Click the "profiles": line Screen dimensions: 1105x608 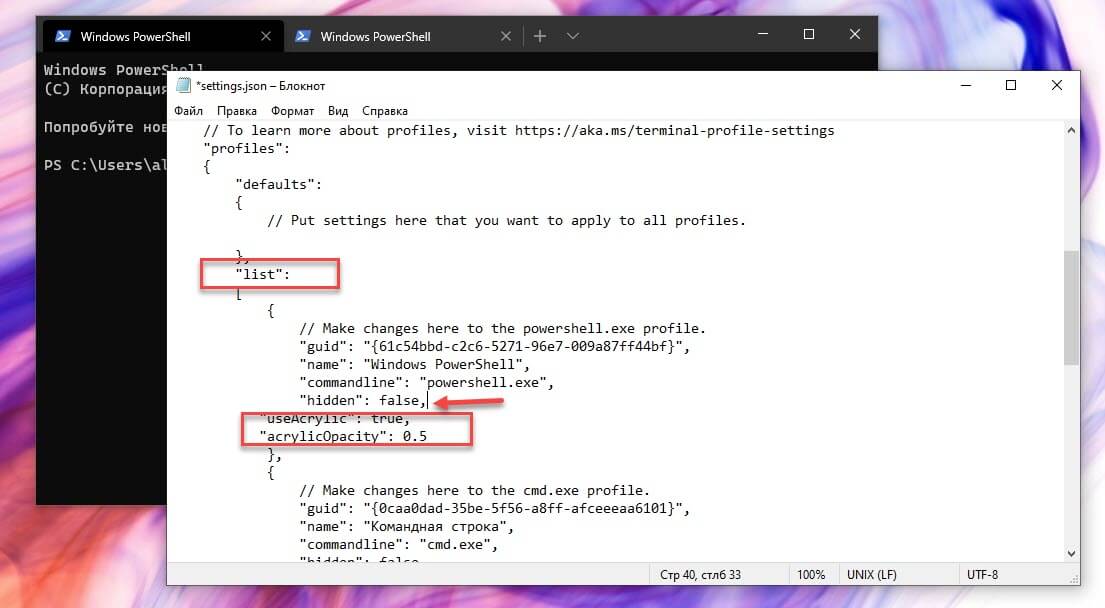point(247,148)
